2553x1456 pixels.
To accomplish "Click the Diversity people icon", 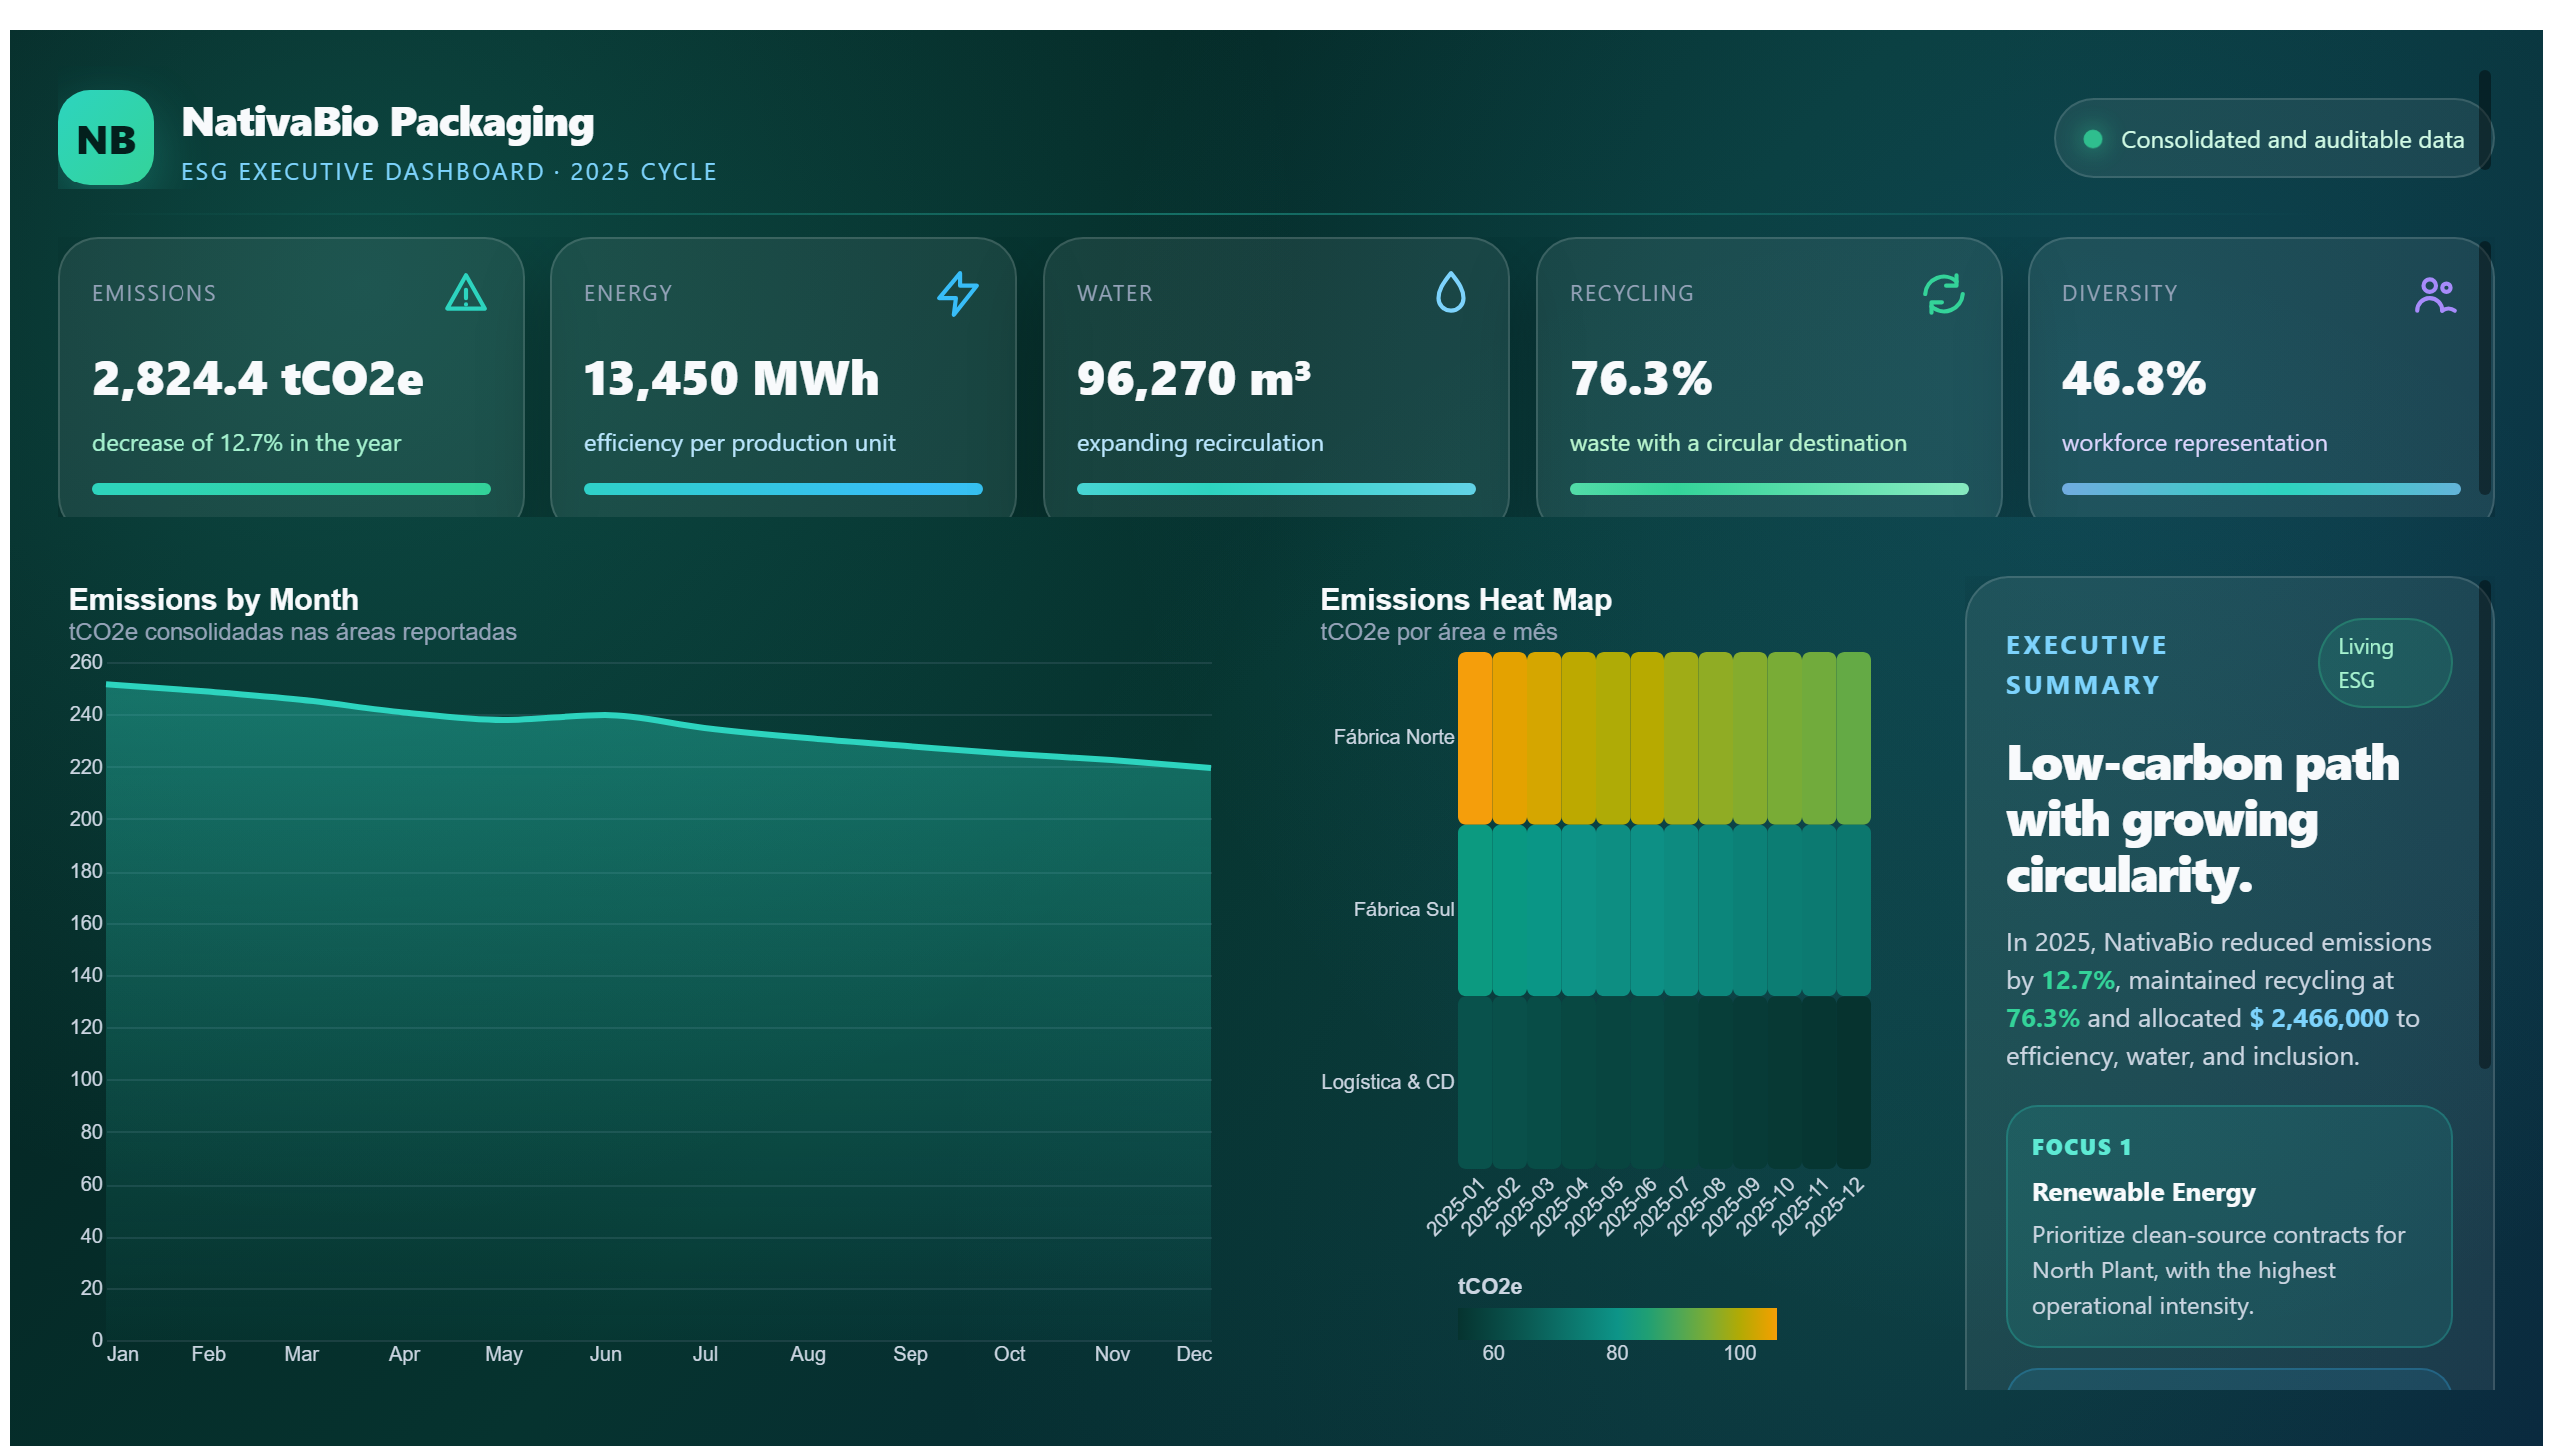I will (2434, 295).
